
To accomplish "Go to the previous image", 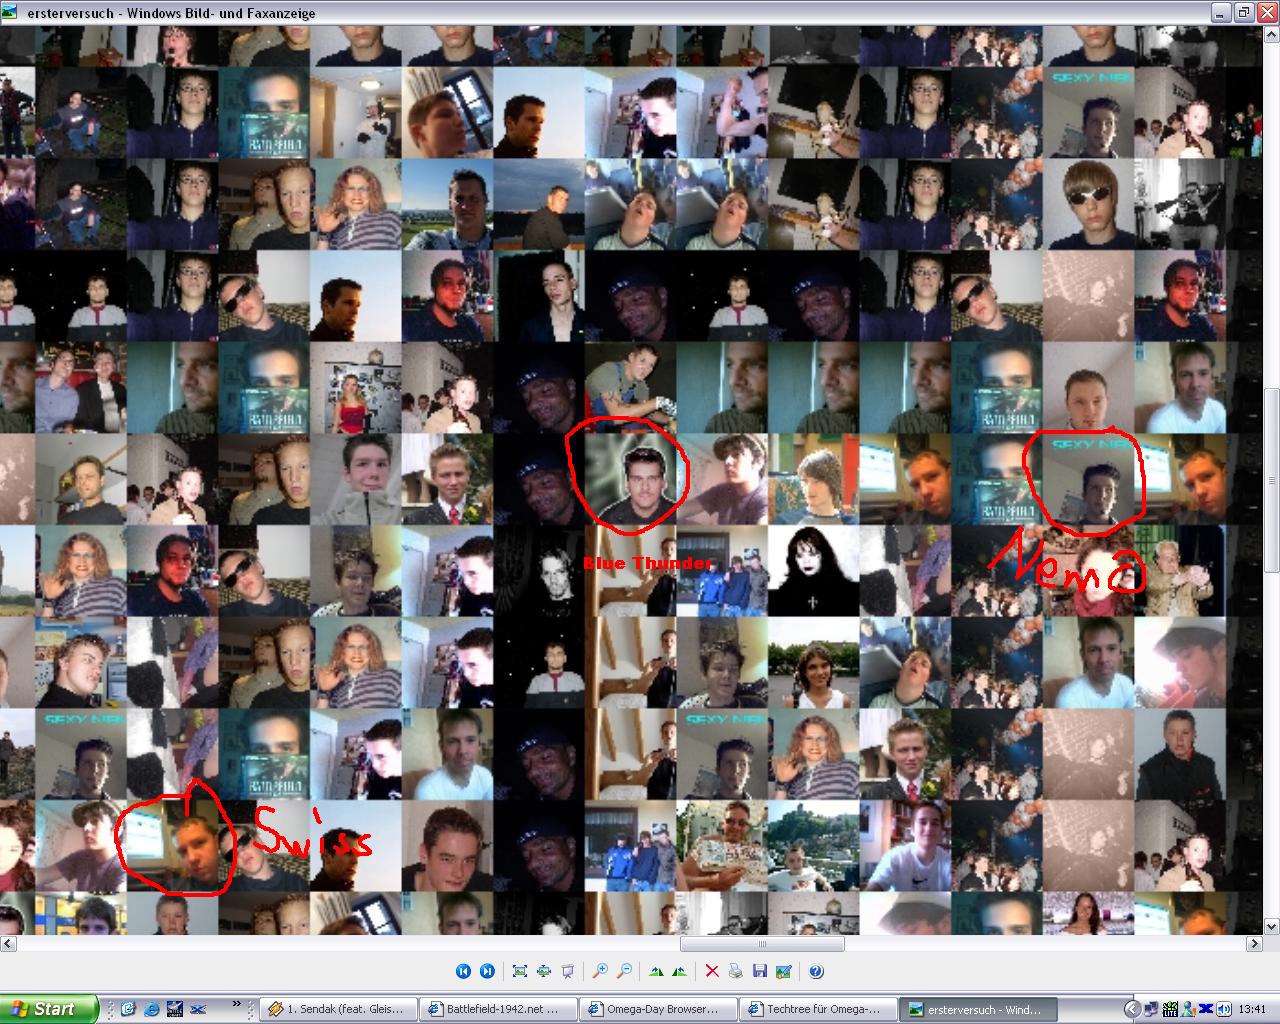I will click(463, 971).
